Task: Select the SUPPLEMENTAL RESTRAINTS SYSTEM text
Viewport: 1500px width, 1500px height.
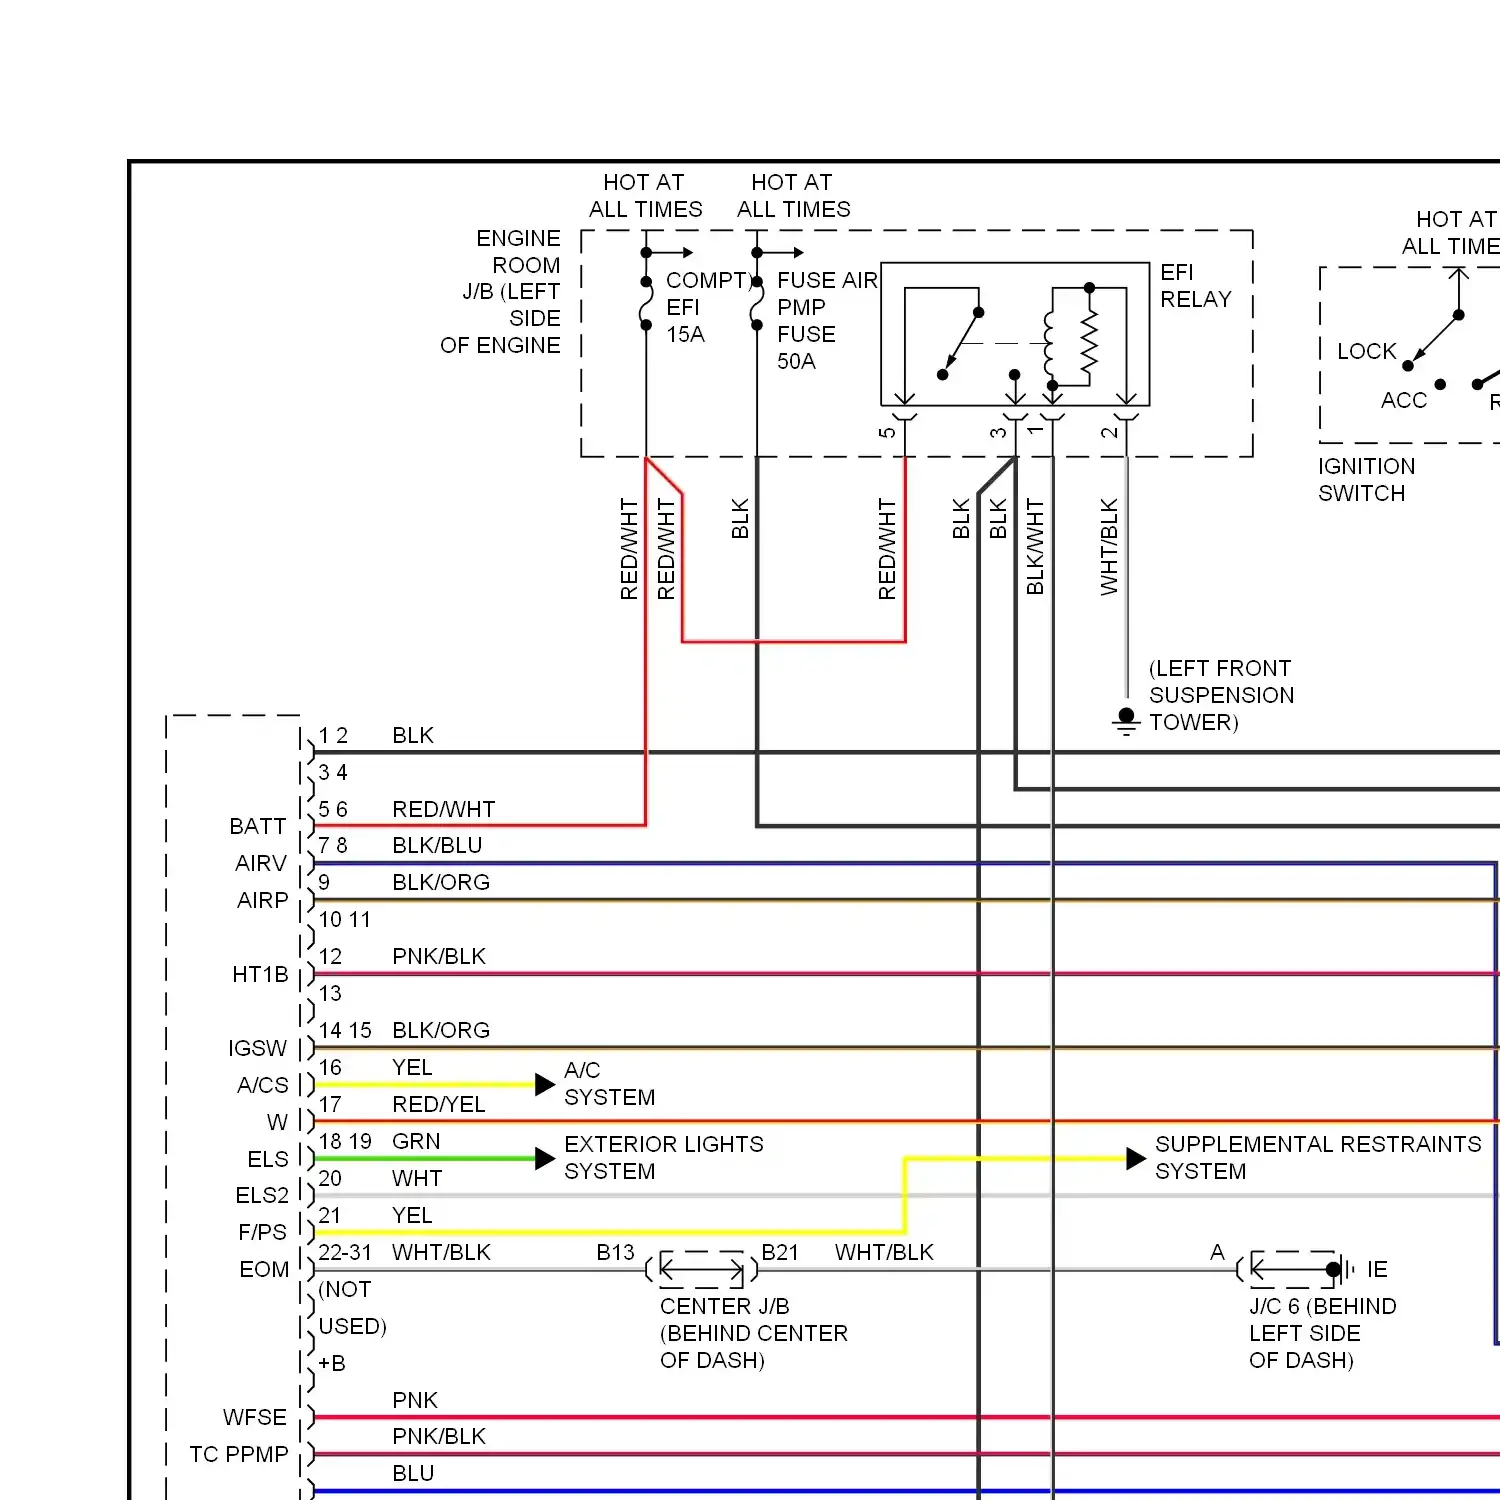Action: coord(1318,1158)
